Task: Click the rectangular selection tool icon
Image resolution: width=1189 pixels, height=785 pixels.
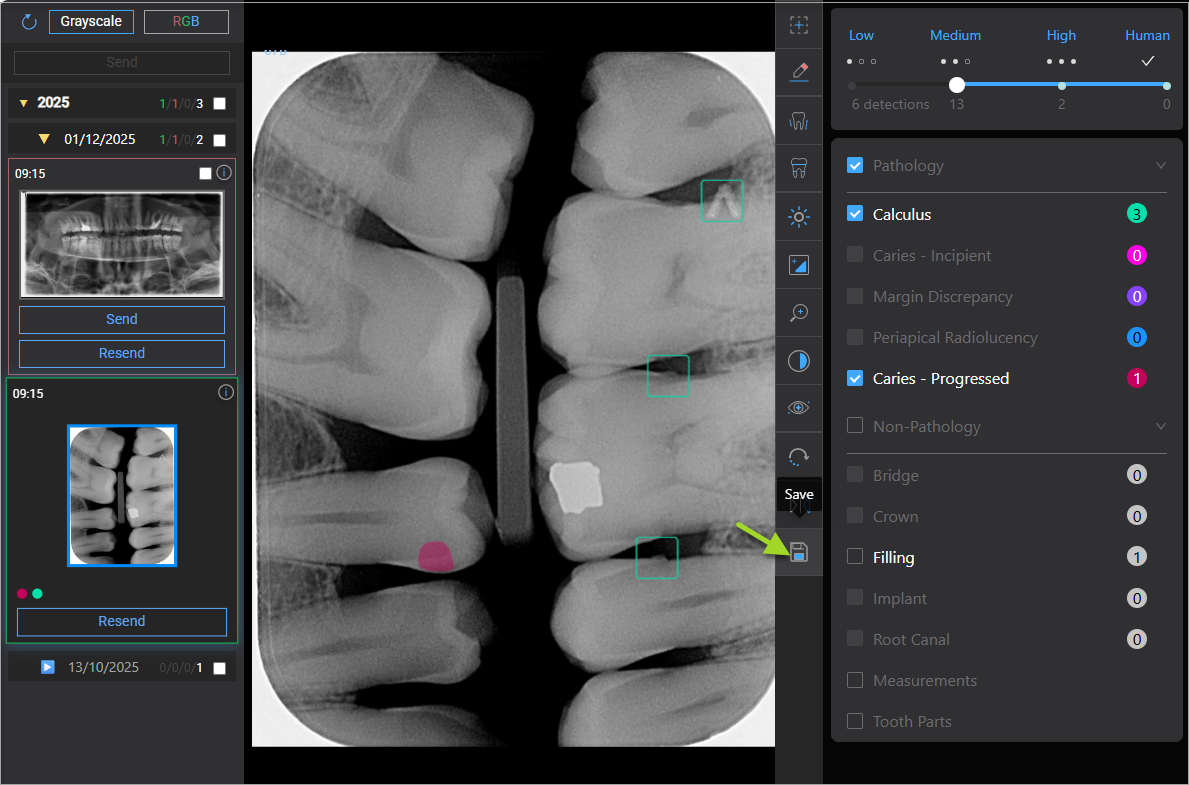Action: (x=798, y=25)
